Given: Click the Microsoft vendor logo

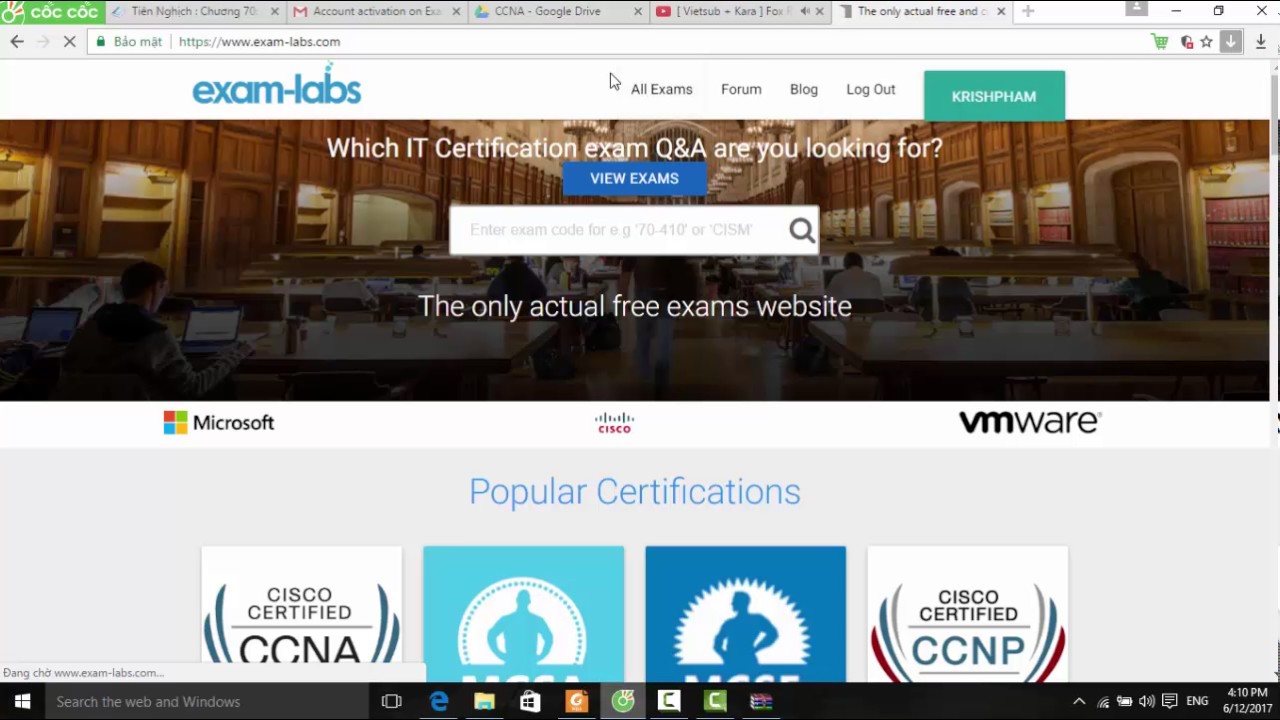Looking at the screenshot, I should 219,423.
